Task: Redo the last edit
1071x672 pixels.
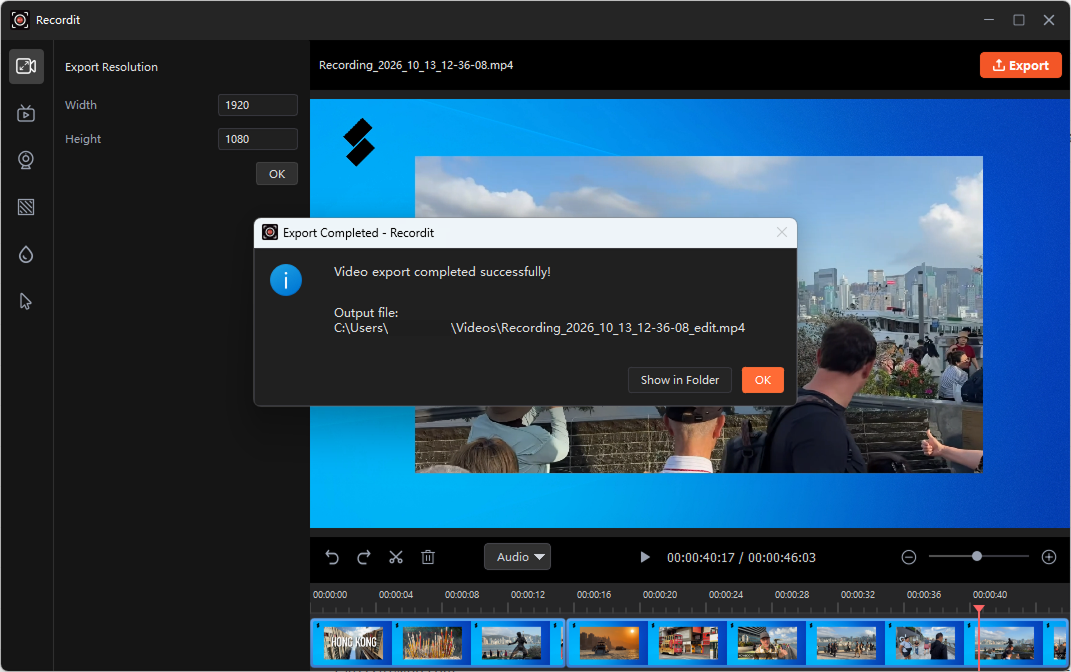Action: click(364, 557)
